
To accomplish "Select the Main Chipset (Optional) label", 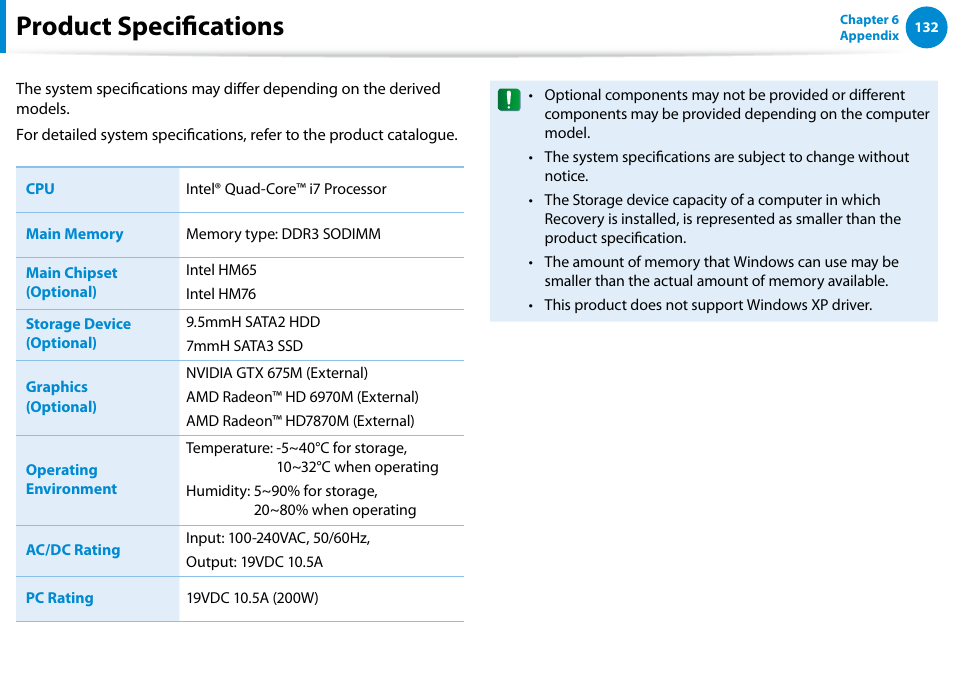I will point(71,282).
